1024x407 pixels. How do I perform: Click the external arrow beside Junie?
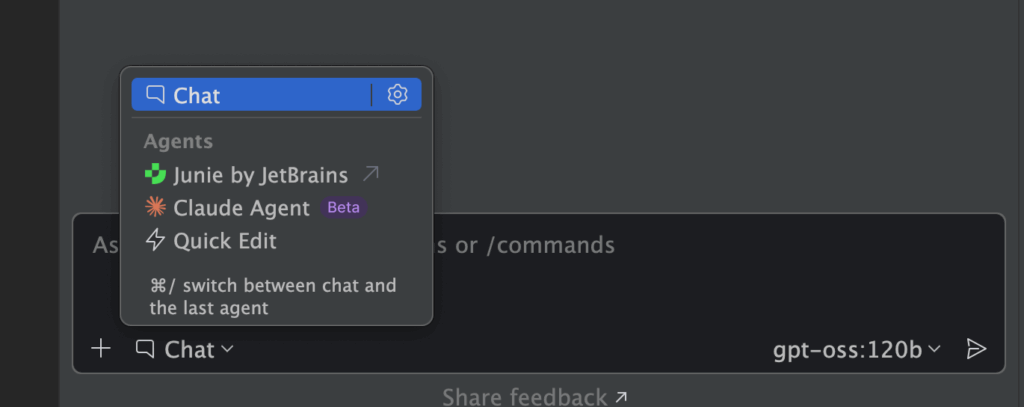(370, 175)
